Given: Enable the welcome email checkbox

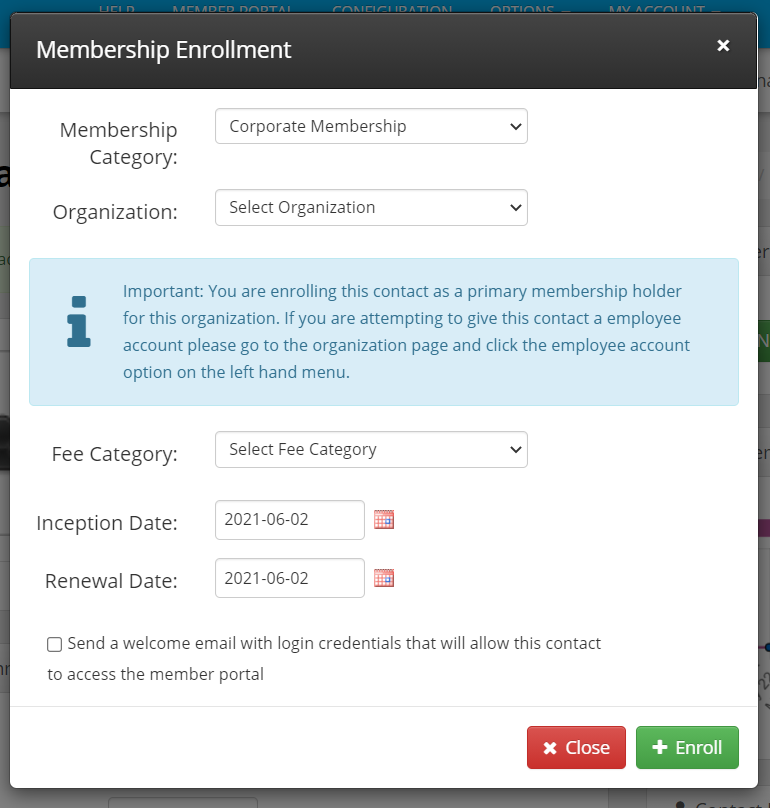Looking at the screenshot, I should (x=55, y=644).
